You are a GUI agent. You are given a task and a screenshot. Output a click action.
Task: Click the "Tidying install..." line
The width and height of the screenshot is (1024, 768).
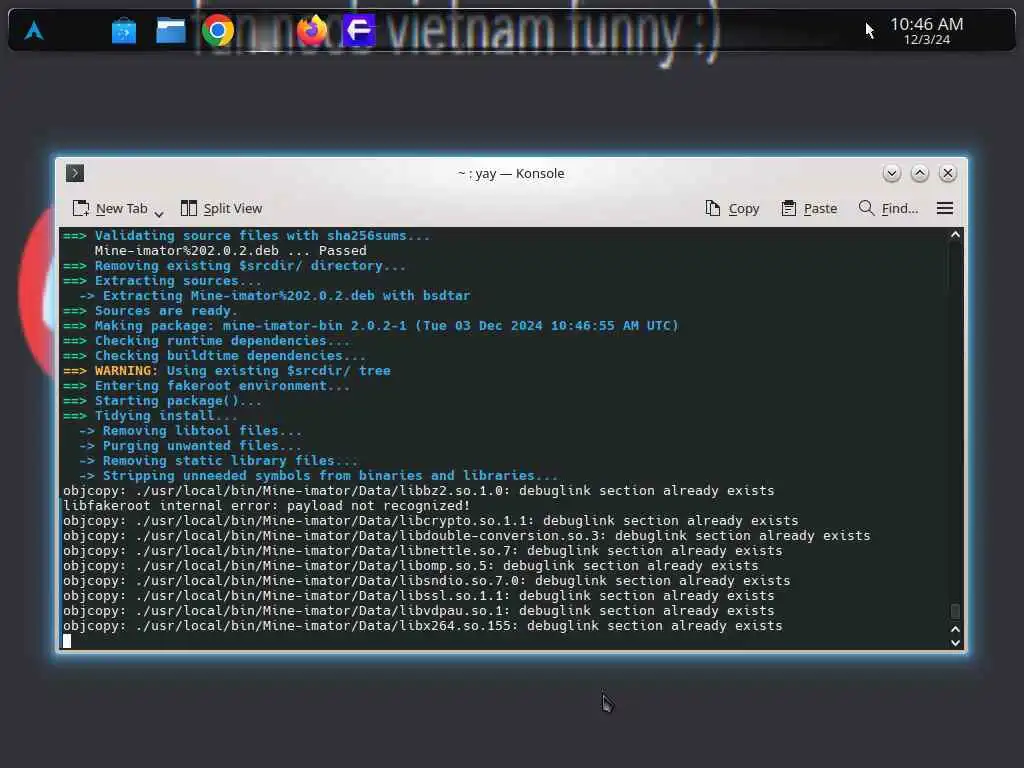pyautogui.click(x=150, y=416)
